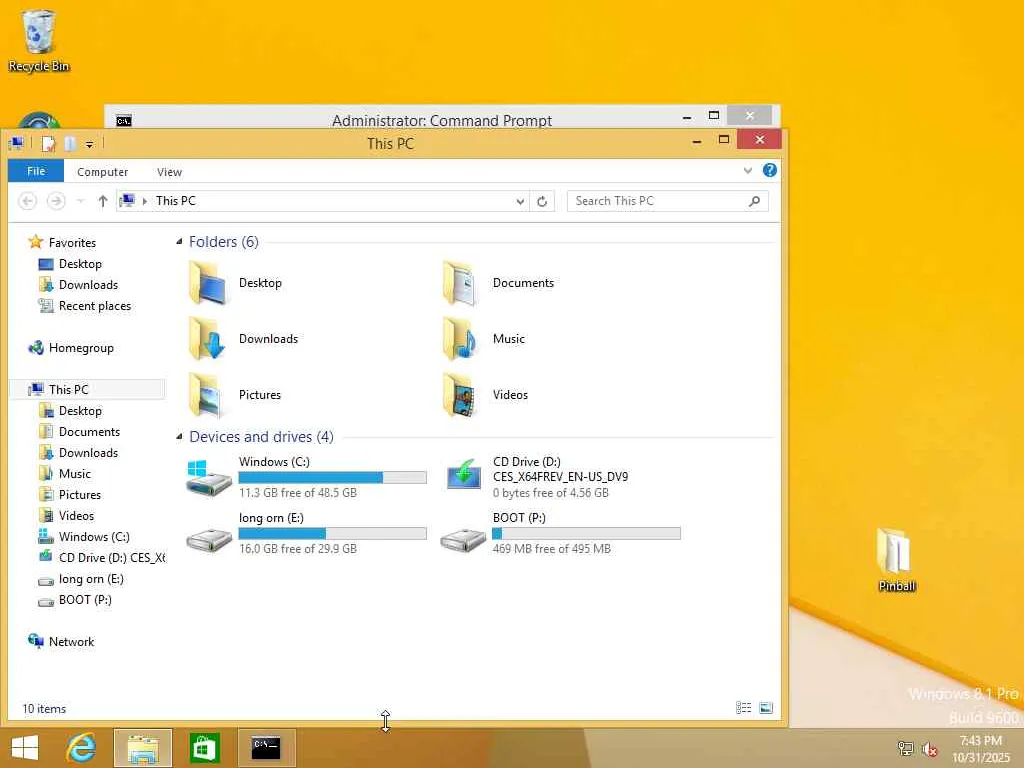The image size is (1024, 768).
Task: Click the Search This PC field
Action: pos(667,201)
